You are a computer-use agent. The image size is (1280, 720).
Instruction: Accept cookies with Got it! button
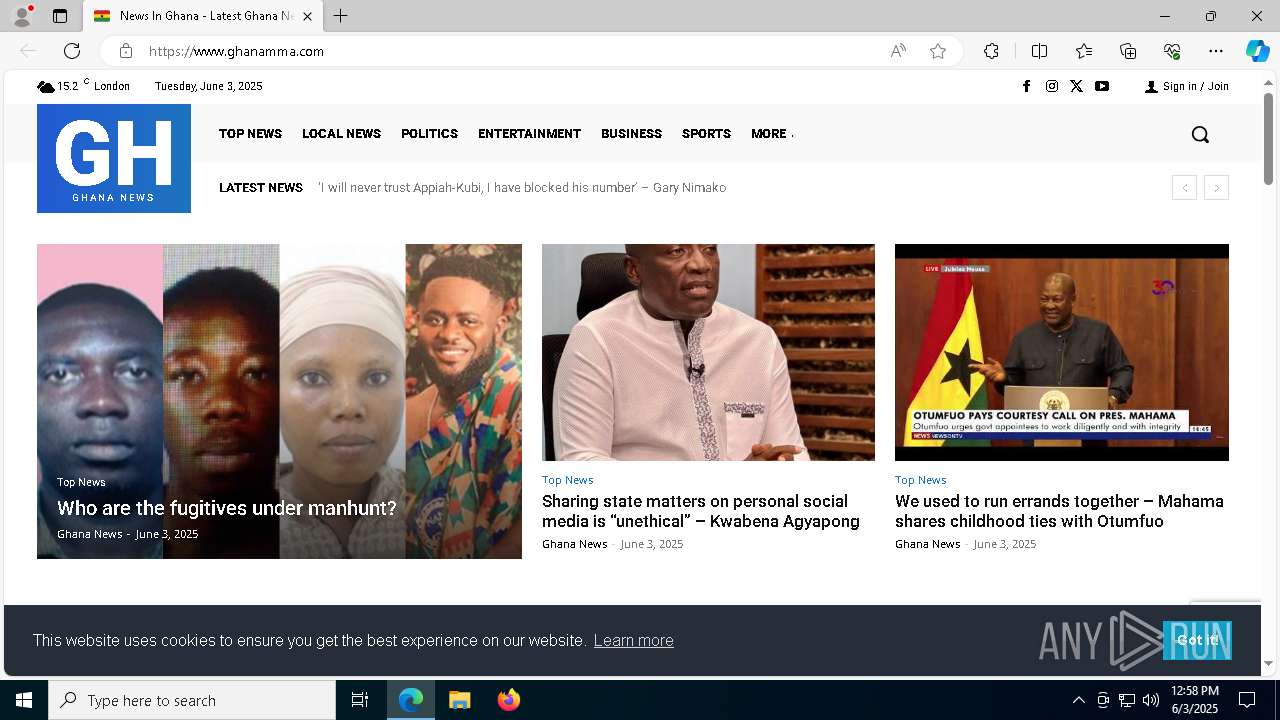point(1197,640)
